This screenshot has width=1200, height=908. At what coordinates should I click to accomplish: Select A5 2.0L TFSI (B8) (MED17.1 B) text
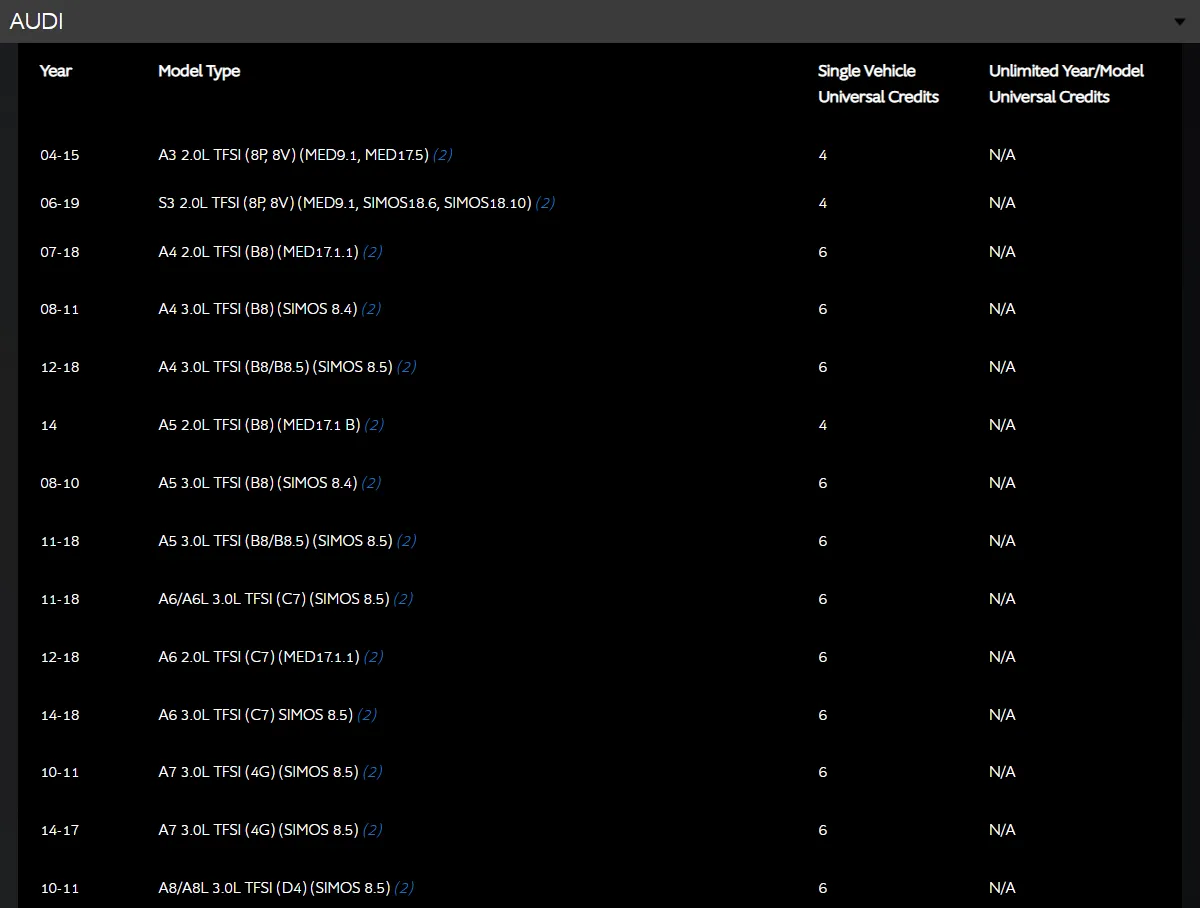[259, 425]
